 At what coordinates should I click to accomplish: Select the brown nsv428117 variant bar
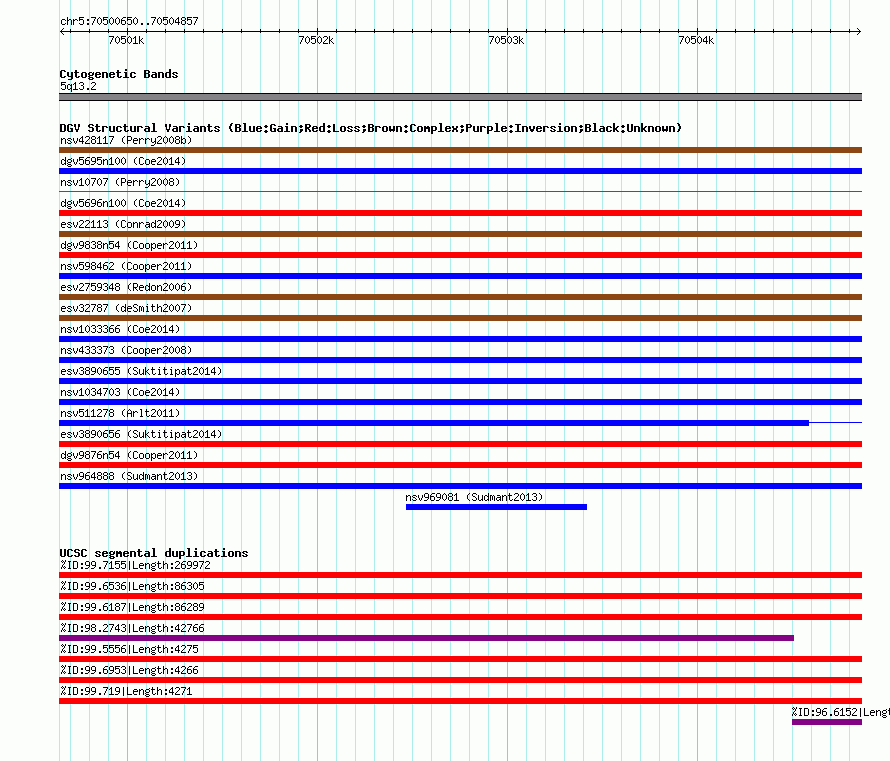click(x=460, y=150)
